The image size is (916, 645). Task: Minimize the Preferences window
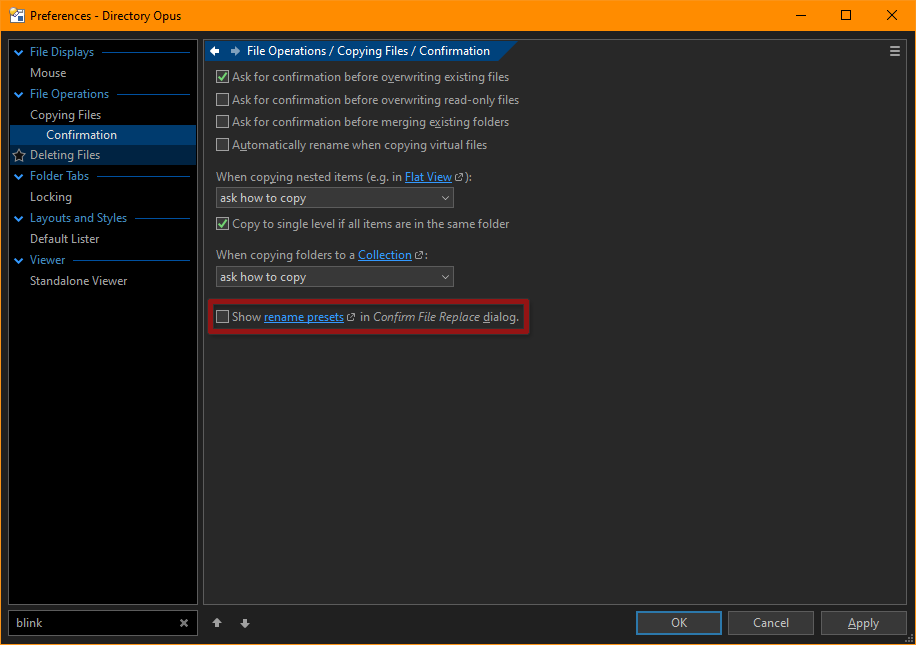(801, 15)
